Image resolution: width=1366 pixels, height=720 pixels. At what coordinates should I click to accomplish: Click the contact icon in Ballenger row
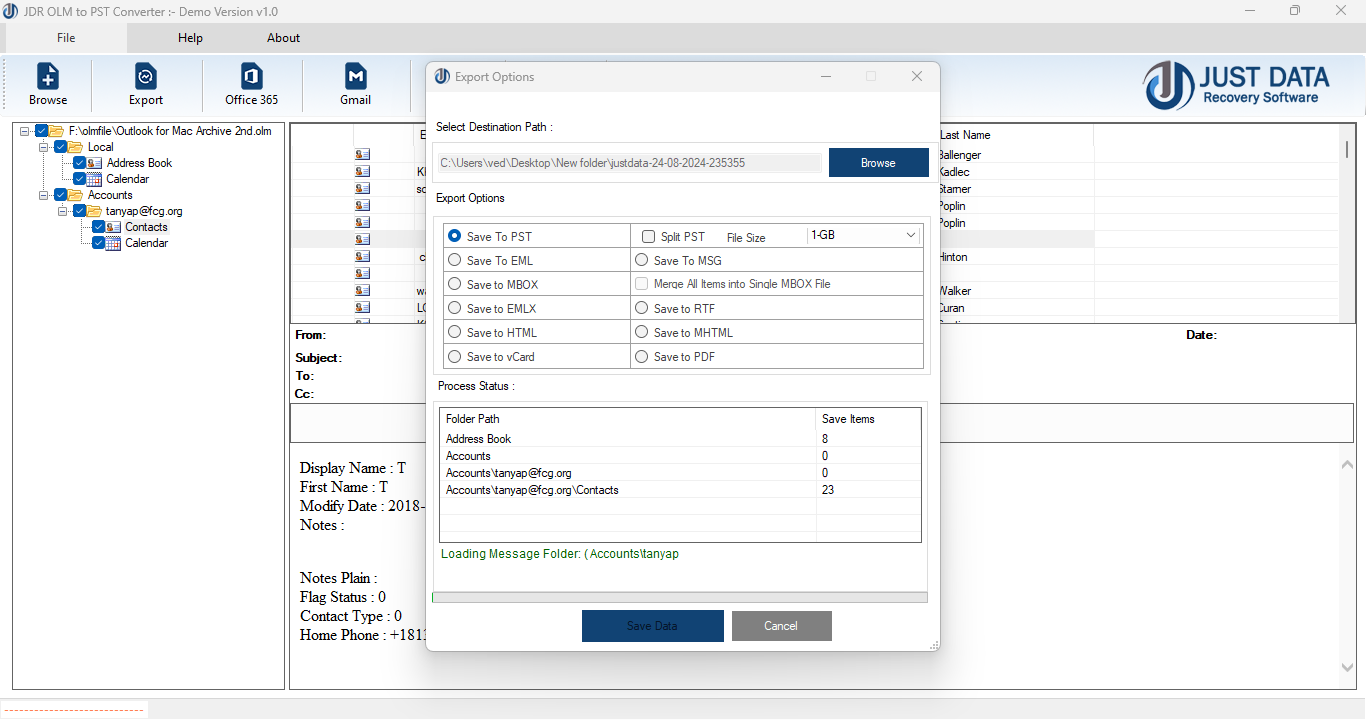point(362,155)
